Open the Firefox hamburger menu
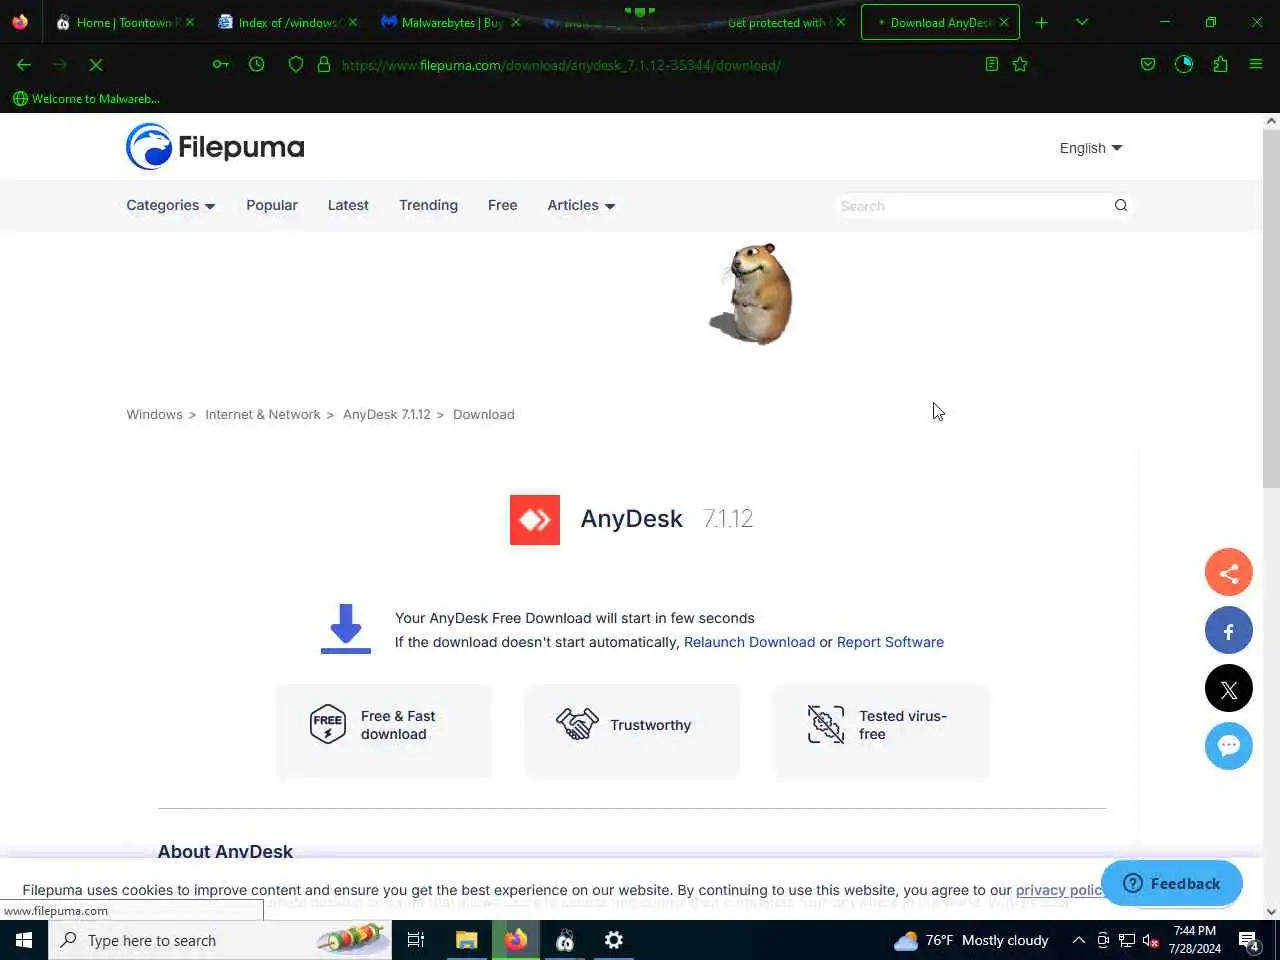1280x960 pixels. tap(1256, 64)
